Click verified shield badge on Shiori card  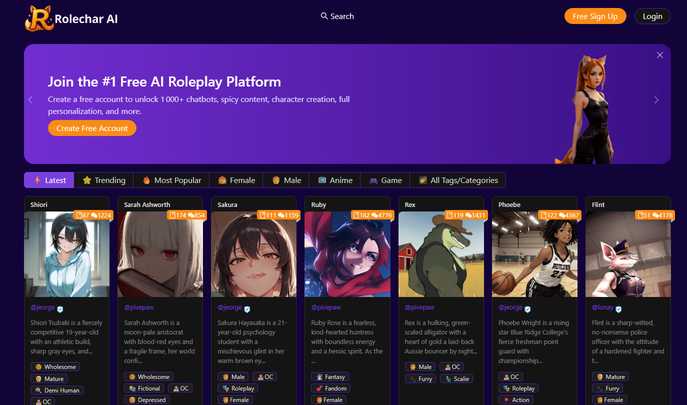tap(60, 309)
